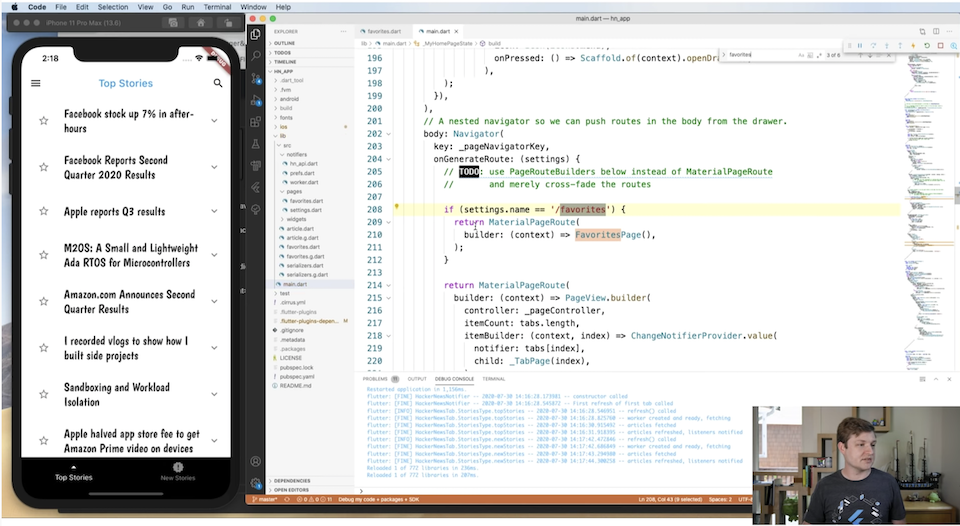Tap New Stories tab in simulator
The width and height of the screenshot is (960, 526).
178,472
